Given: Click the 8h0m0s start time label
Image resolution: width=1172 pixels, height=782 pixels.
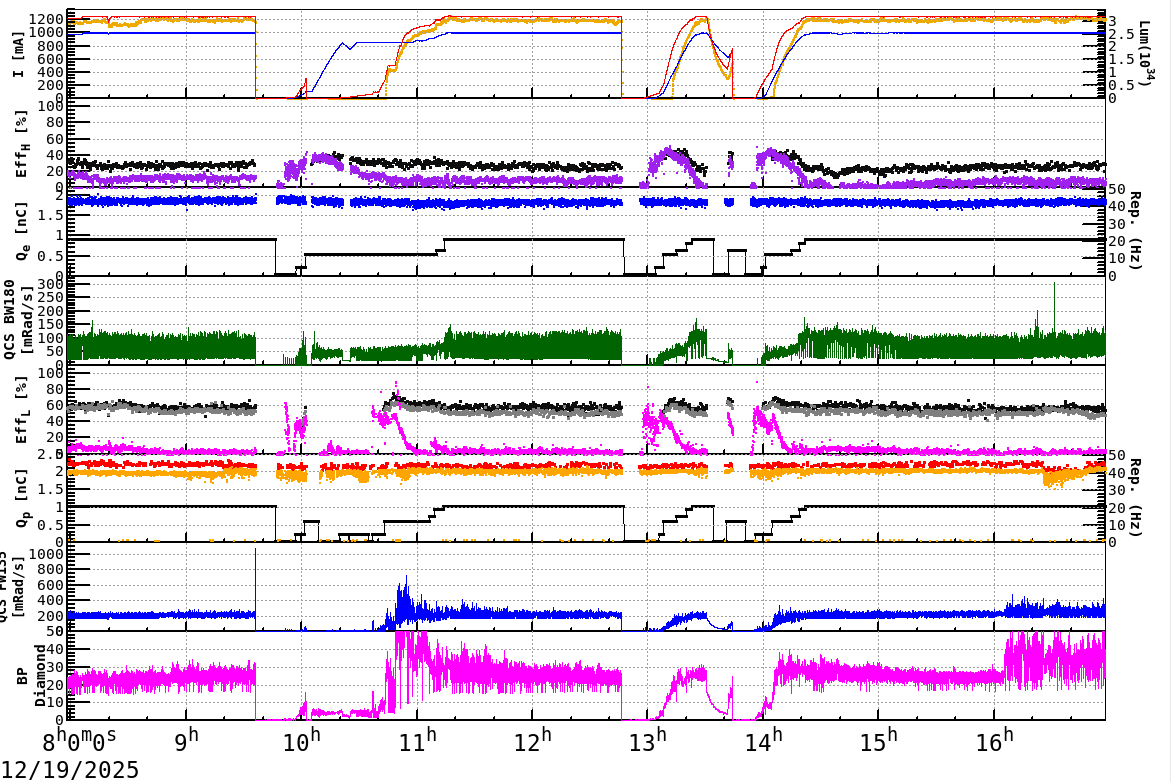Looking at the screenshot, I should click(78, 739).
